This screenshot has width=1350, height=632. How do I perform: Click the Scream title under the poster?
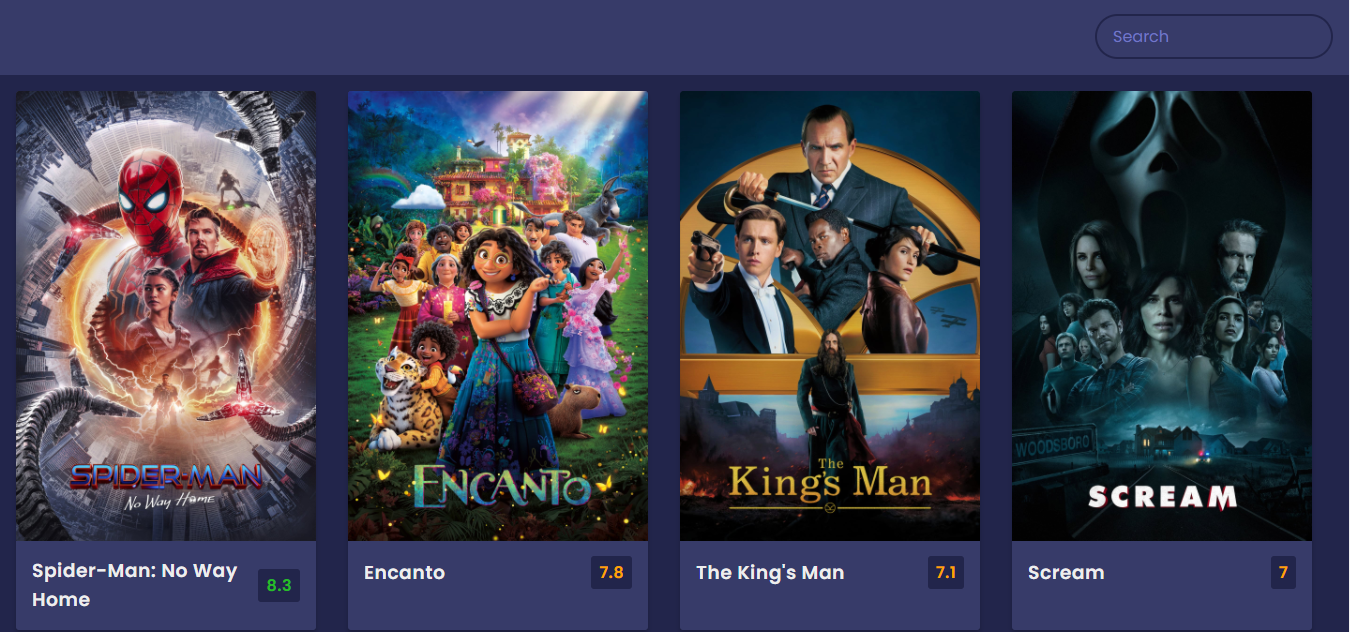pyautogui.click(x=1066, y=573)
